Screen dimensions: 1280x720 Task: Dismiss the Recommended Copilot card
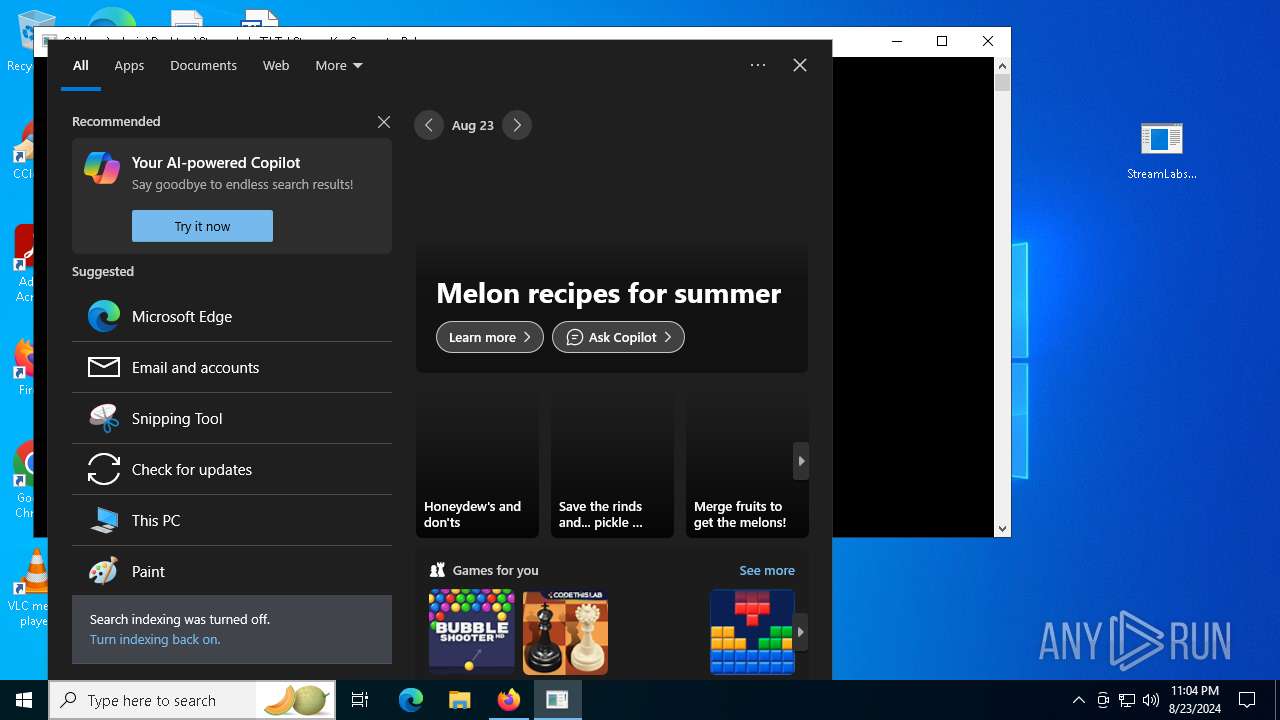coord(384,121)
